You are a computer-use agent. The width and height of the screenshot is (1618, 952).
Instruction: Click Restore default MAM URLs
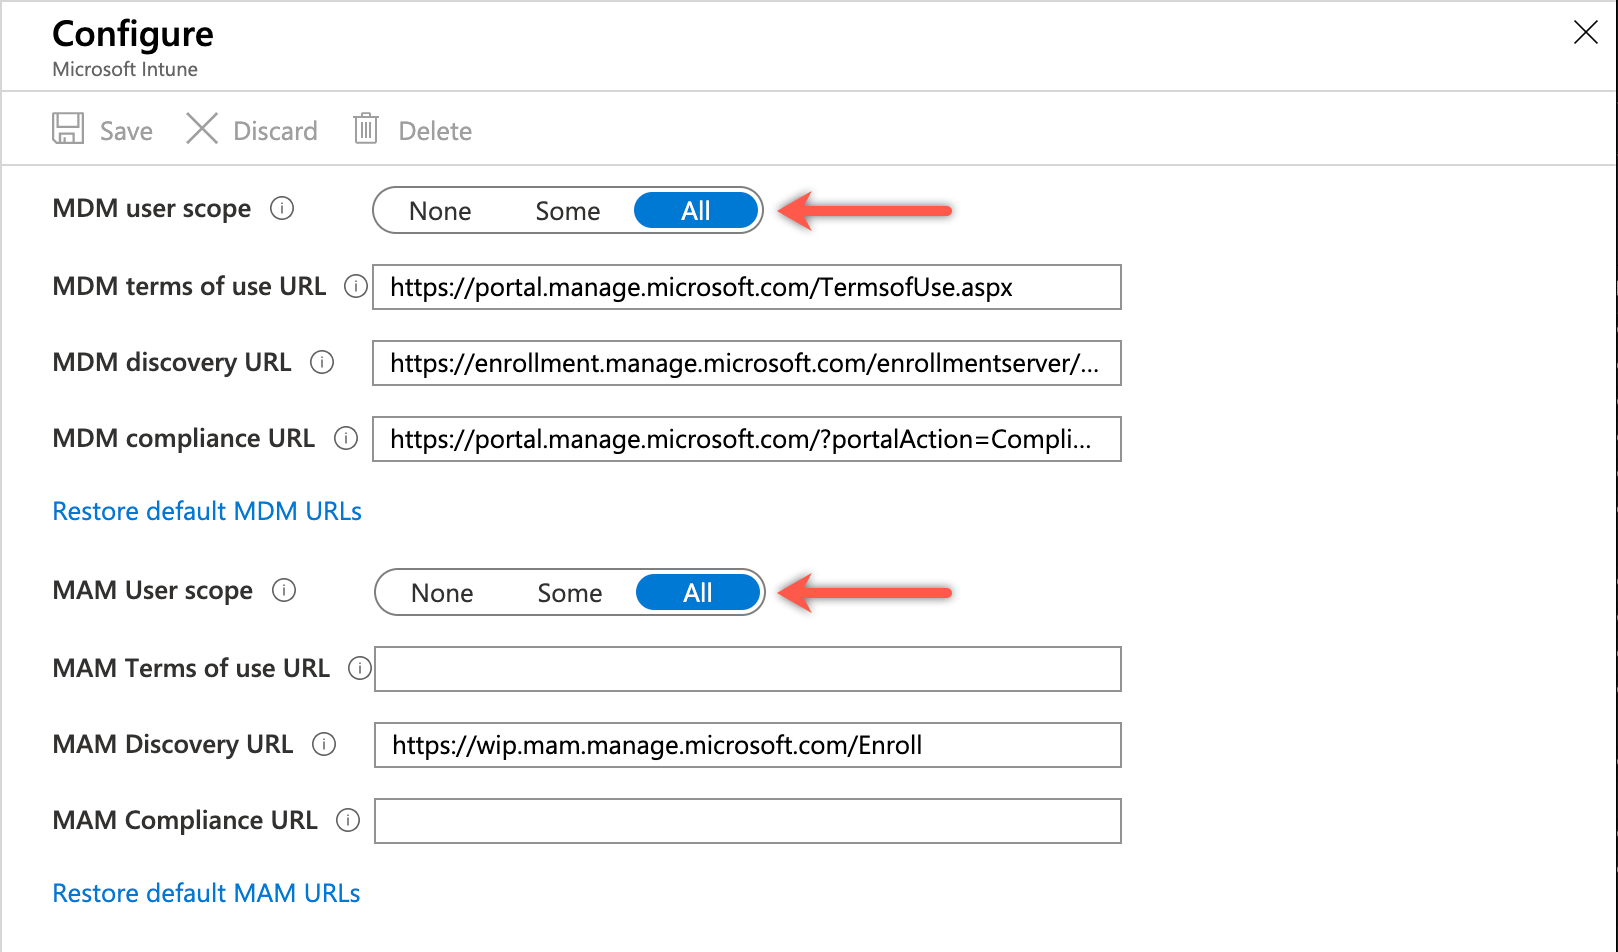pos(206,892)
